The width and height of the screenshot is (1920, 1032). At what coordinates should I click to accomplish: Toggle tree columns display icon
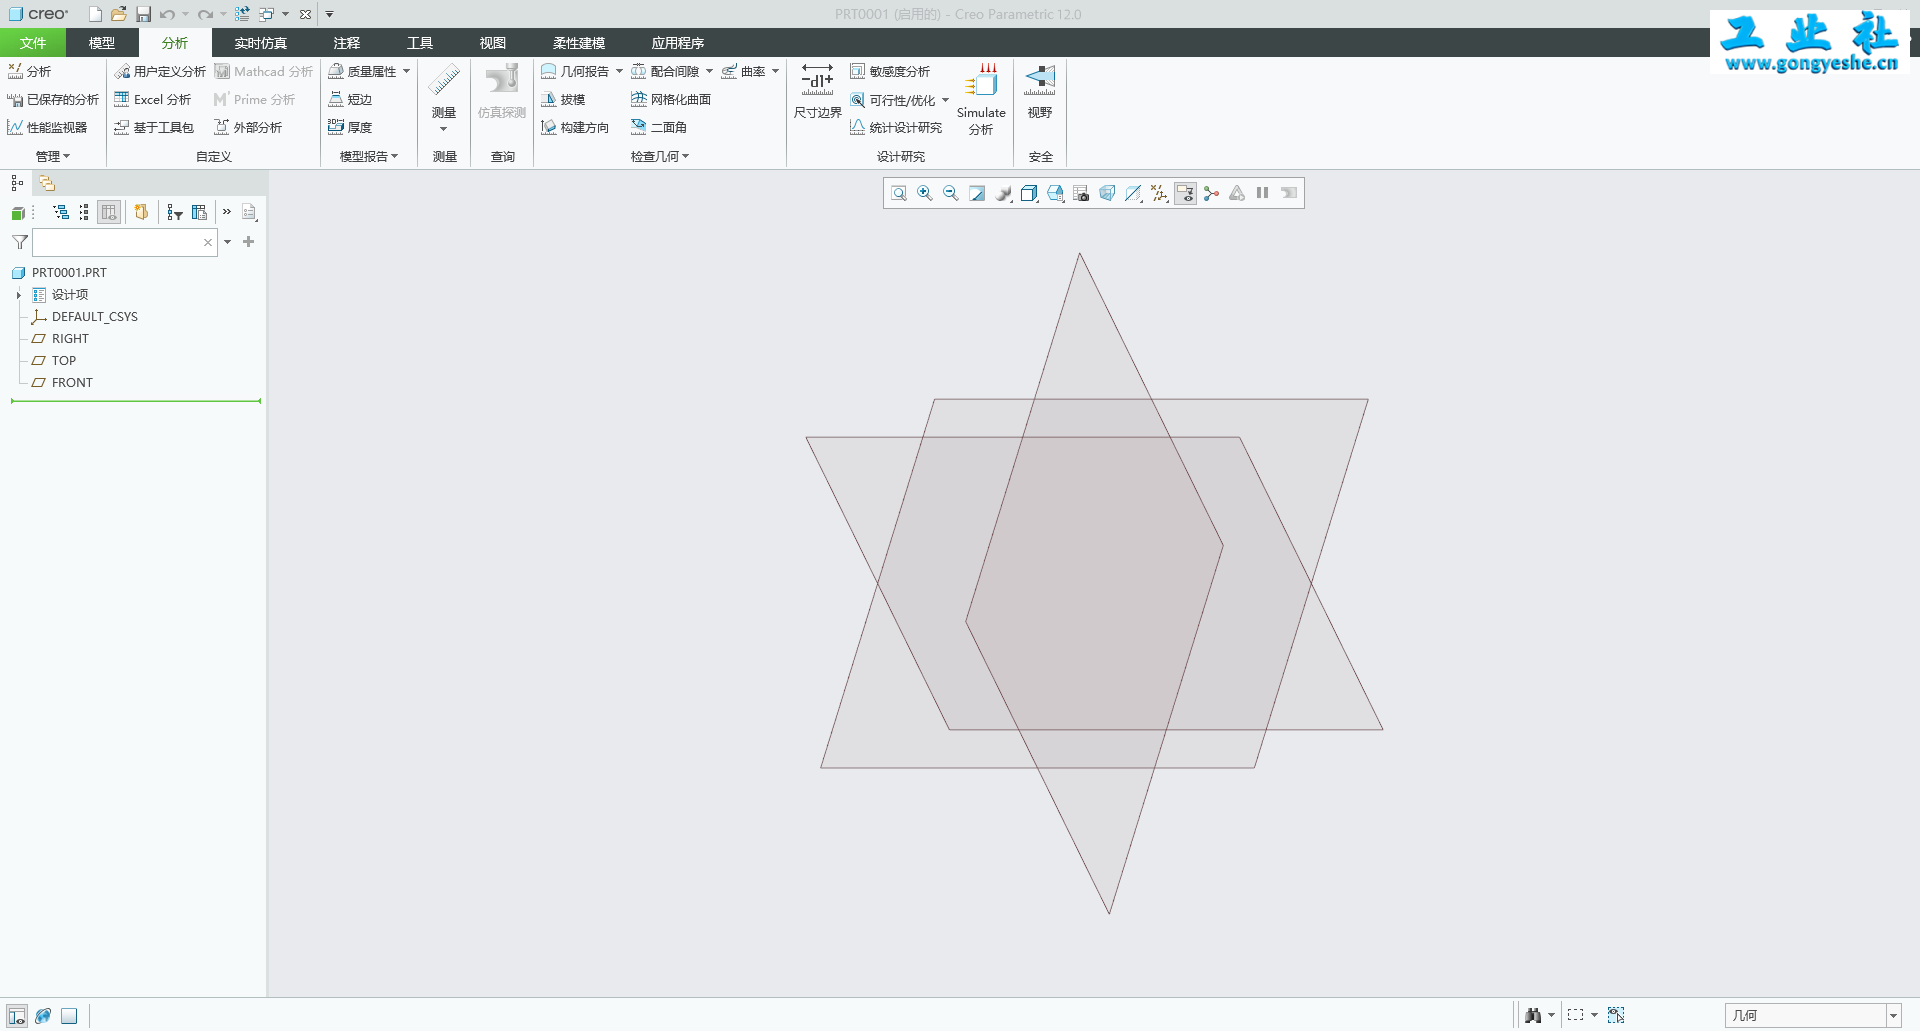click(109, 212)
